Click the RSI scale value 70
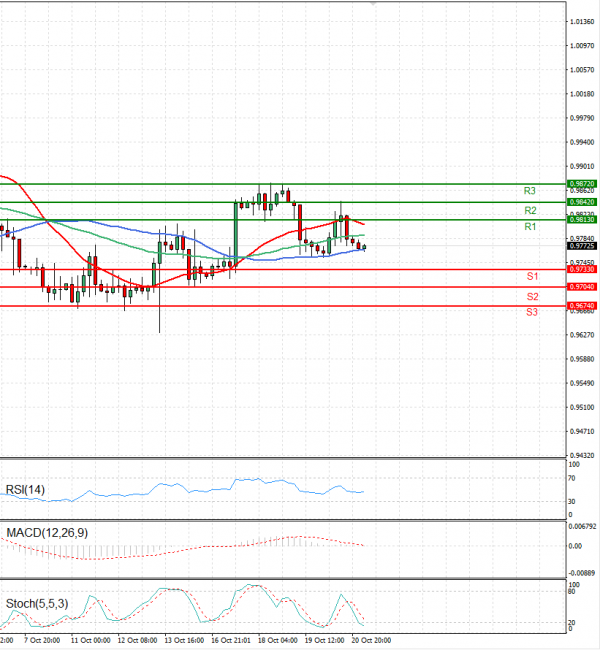Image resolution: width=600 pixels, height=650 pixels. point(571,478)
